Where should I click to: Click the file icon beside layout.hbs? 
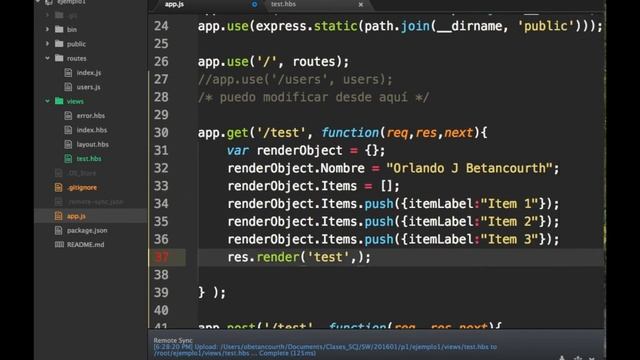tap(68, 144)
